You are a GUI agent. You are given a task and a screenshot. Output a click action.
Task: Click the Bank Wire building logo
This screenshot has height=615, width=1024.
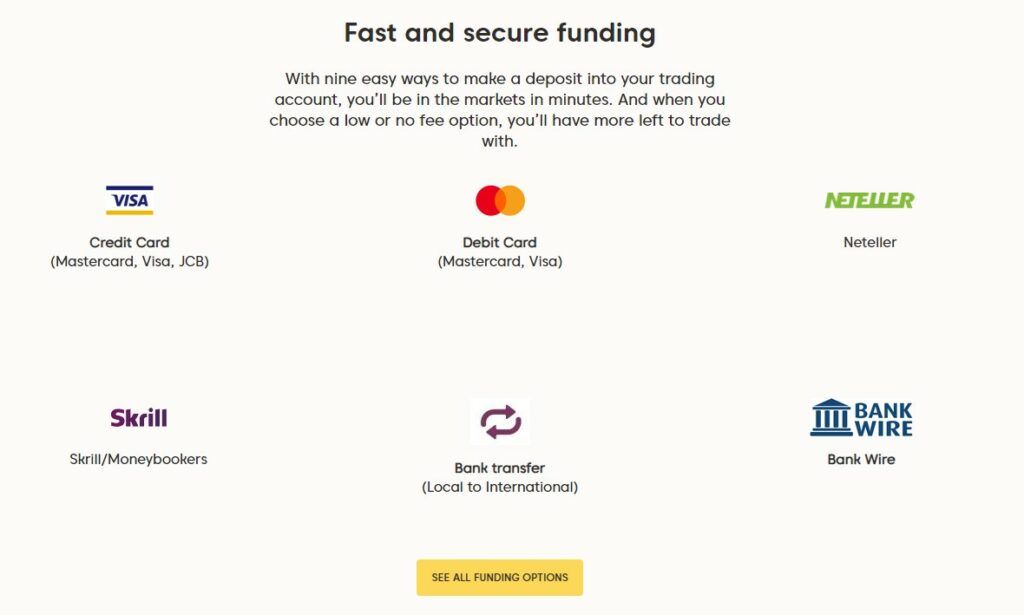pyautogui.click(x=861, y=418)
